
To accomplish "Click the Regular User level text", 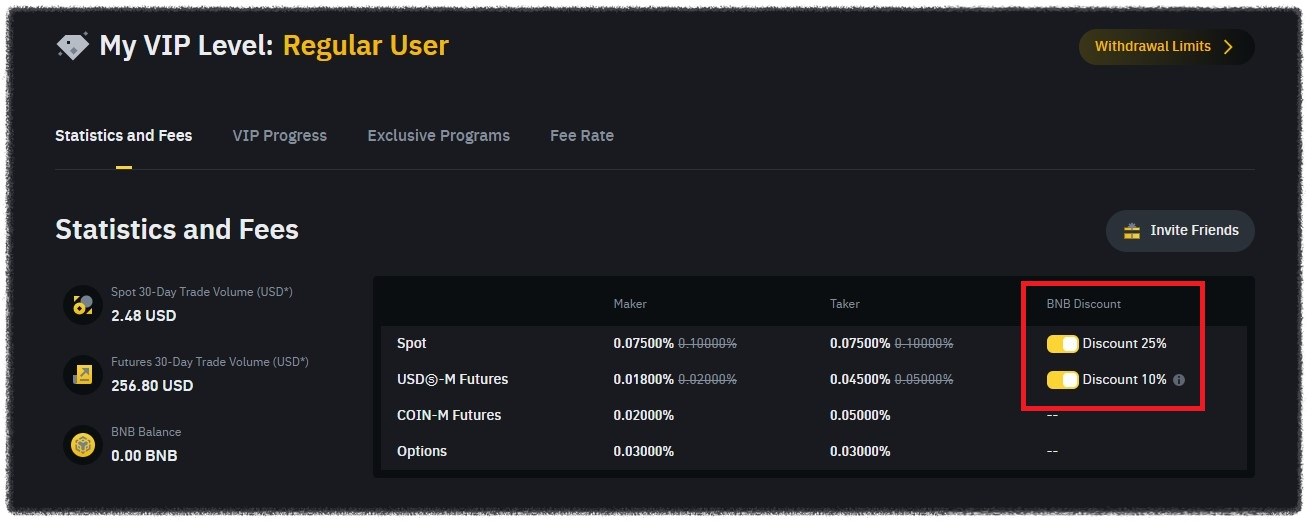I will 366,46.
